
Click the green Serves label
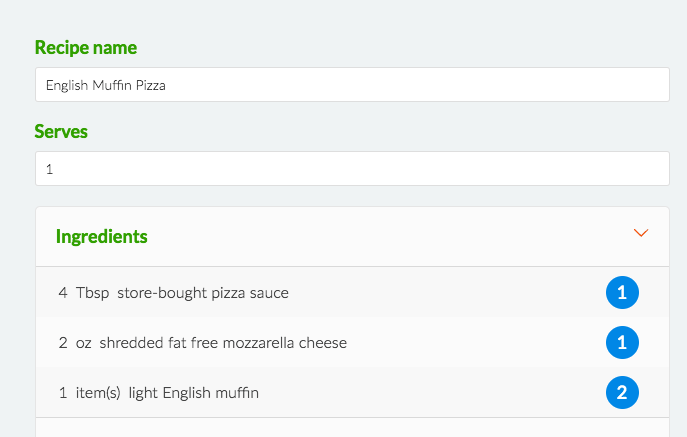(x=61, y=131)
